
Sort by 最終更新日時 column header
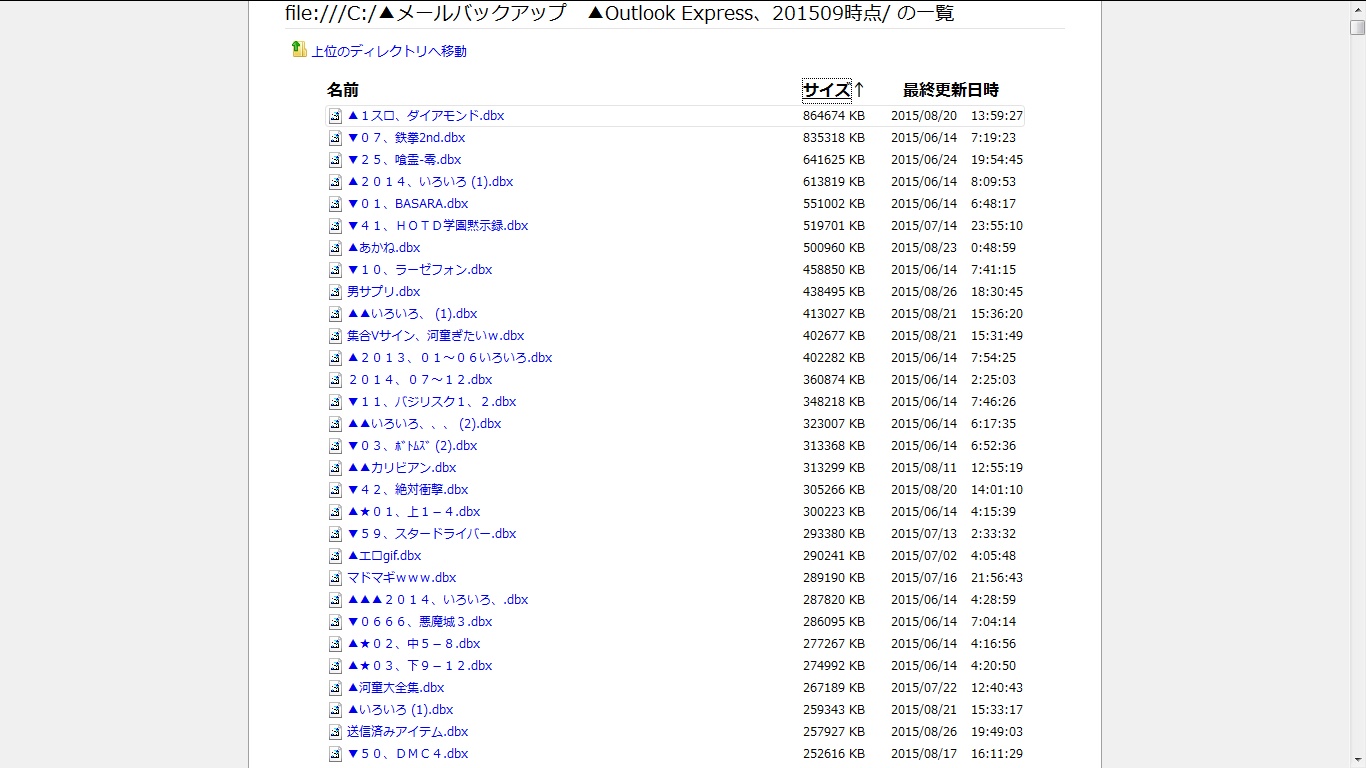[951, 90]
